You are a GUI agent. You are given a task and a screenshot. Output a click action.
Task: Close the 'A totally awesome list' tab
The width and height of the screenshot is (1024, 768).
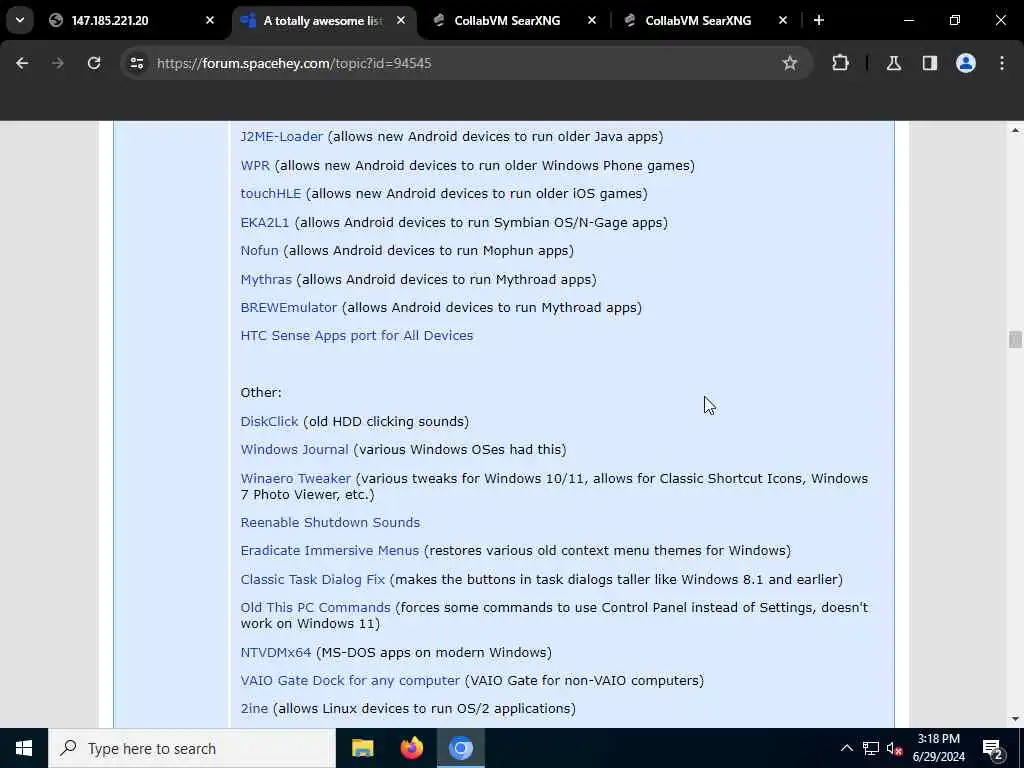401,20
